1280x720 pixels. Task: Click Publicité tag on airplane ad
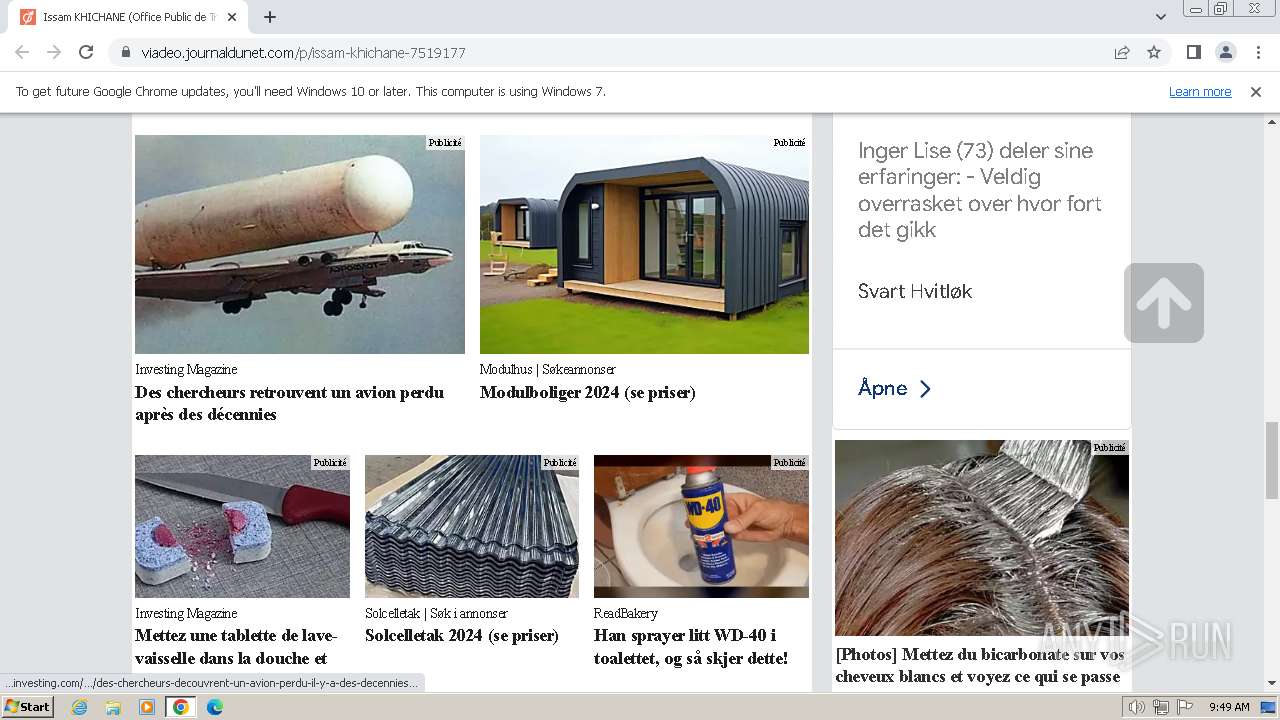[445, 142]
